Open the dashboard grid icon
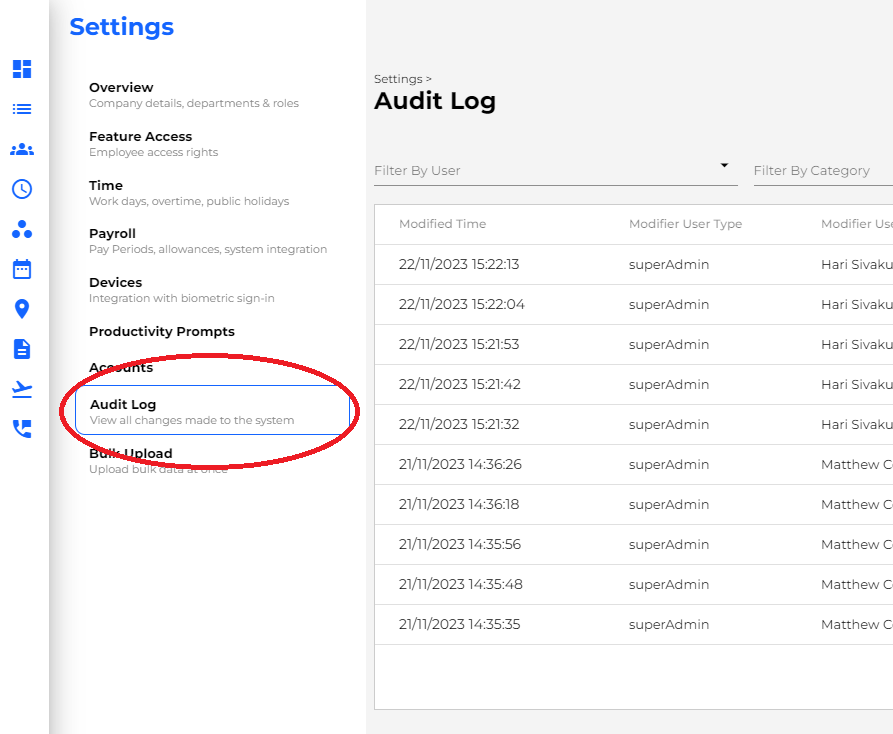This screenshot has height=734, width=893. [x=22, y=69]
